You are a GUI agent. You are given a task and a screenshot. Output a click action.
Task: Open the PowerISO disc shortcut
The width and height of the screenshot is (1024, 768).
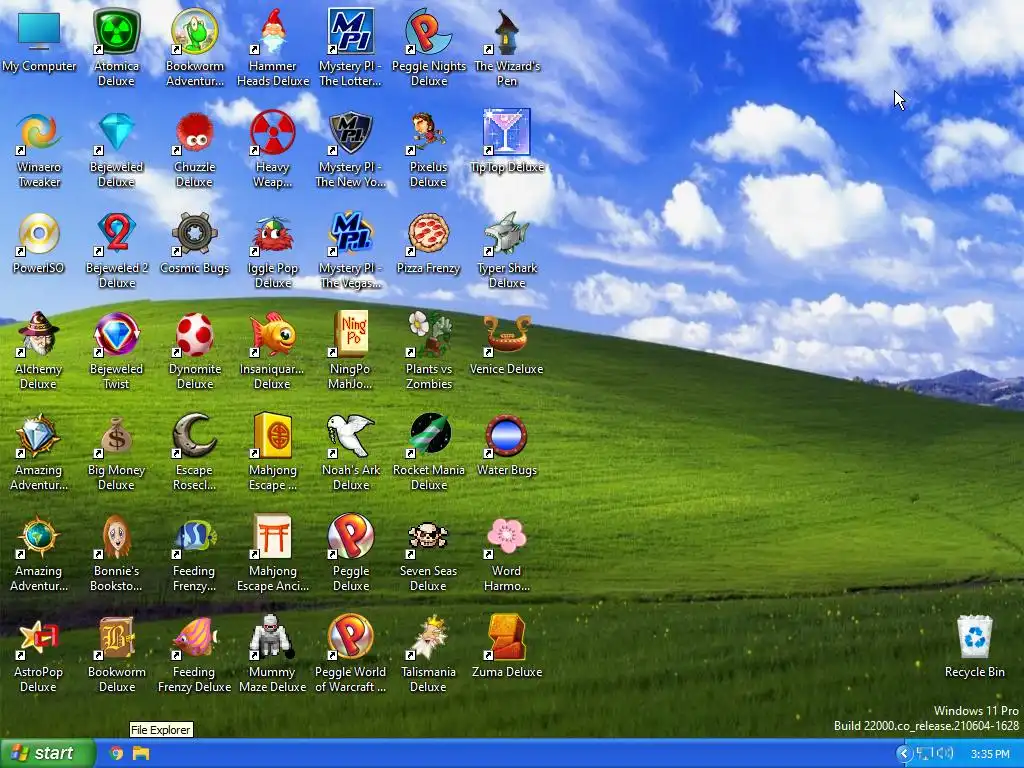coord(39,234)
